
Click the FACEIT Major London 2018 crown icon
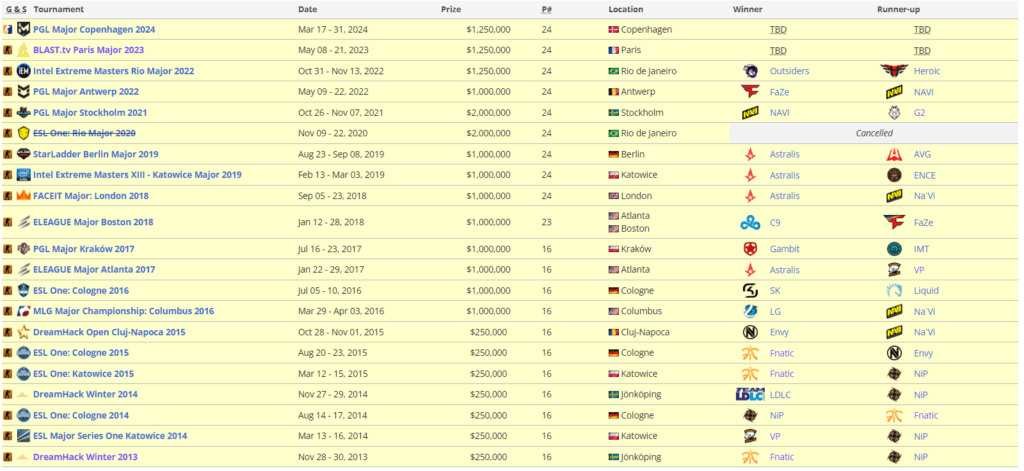[x=23, y=196]
